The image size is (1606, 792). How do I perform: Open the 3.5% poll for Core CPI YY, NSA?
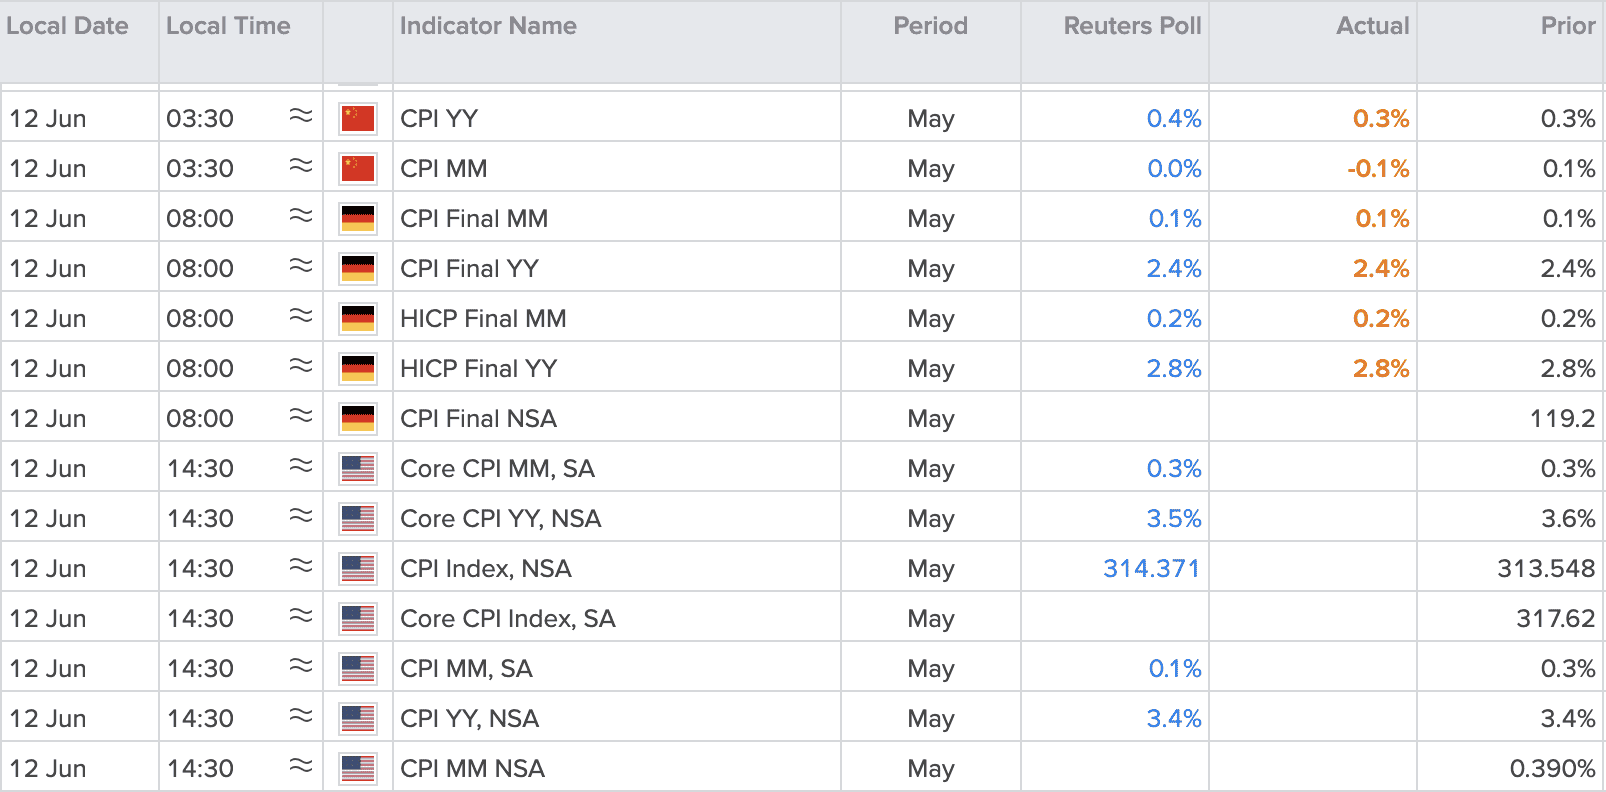(1174, 518)
